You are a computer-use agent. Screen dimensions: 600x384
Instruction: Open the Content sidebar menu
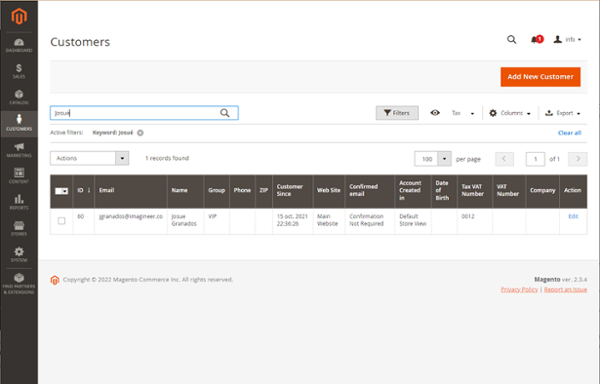coord(19,176)
